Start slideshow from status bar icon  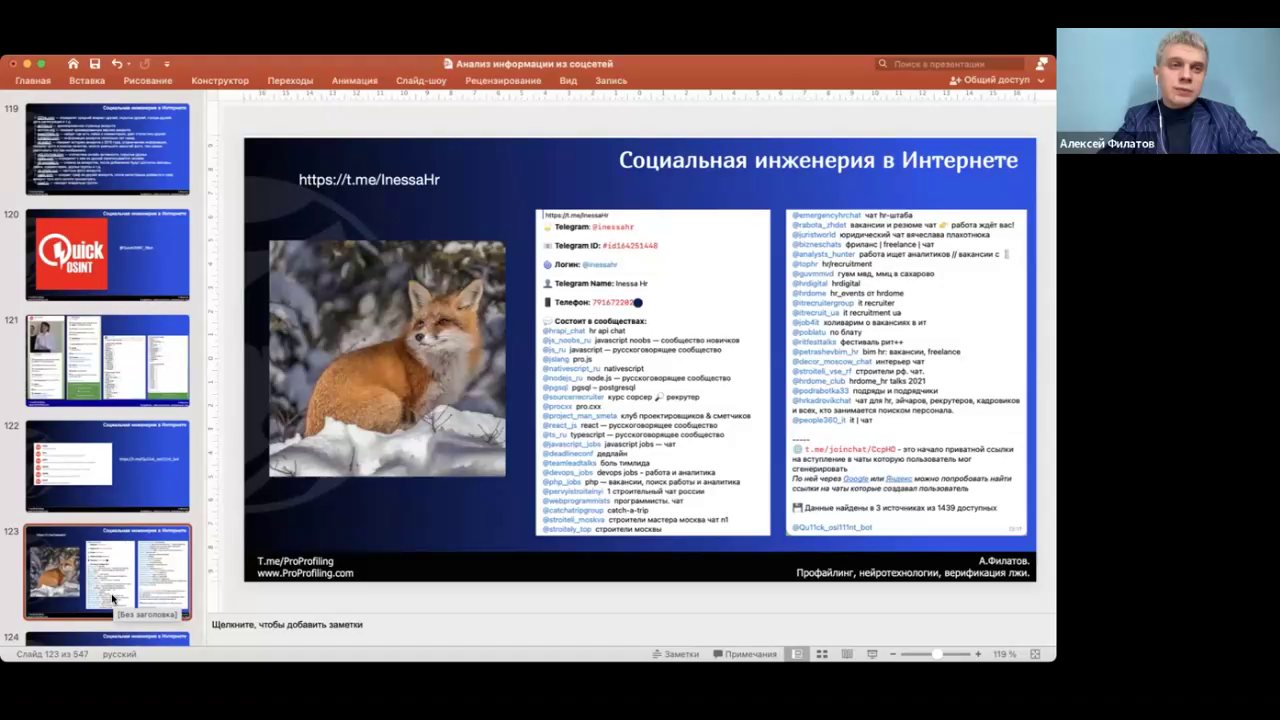click(x=872, y=654)
